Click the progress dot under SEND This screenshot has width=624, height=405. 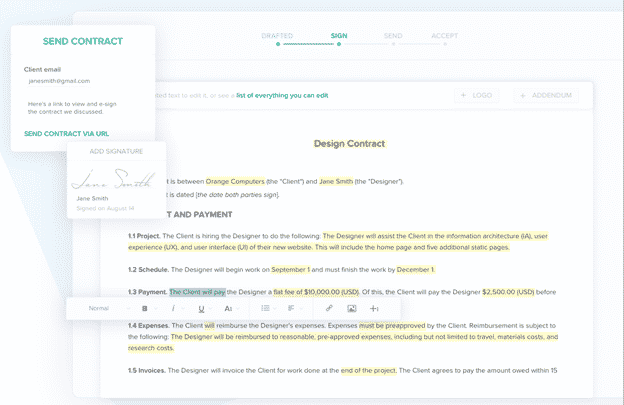393,44
